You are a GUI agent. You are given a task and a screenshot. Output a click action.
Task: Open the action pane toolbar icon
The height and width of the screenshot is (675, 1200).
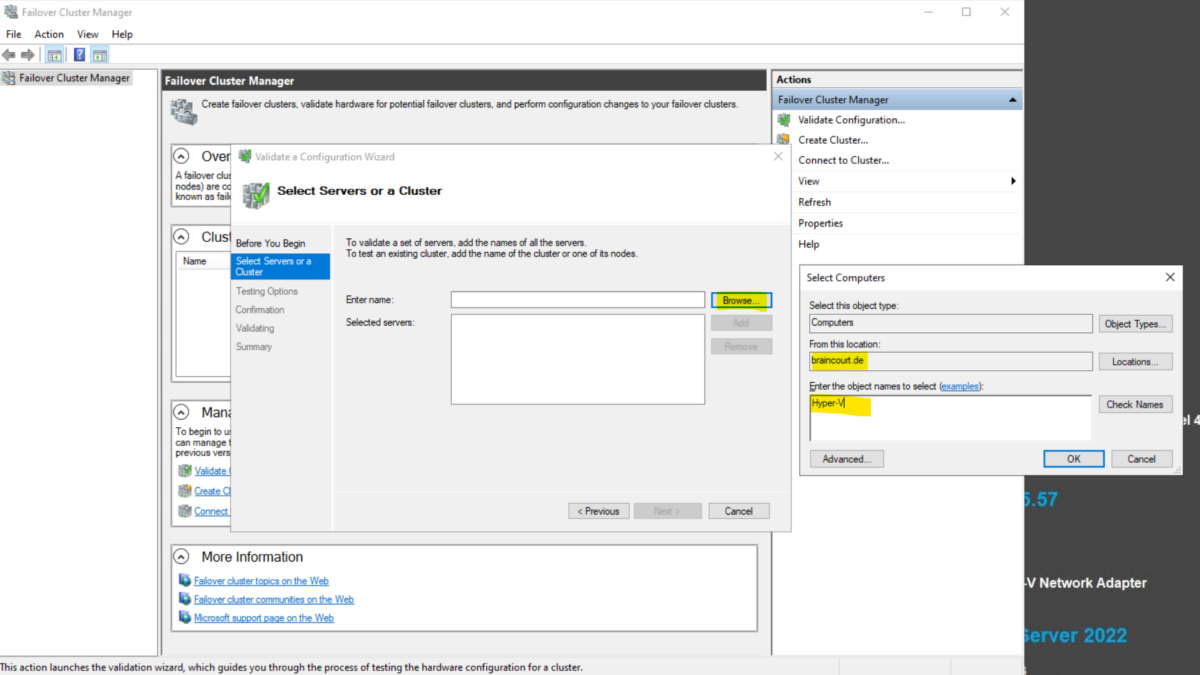(x=99, y=54)
